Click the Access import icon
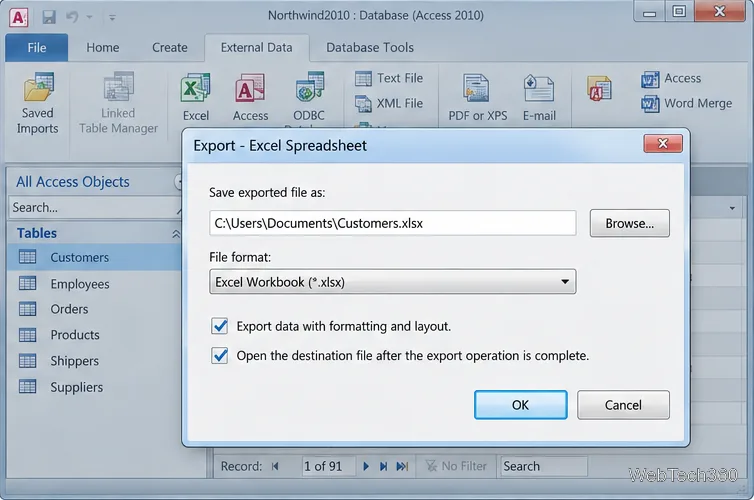 (x=250, y=97)
